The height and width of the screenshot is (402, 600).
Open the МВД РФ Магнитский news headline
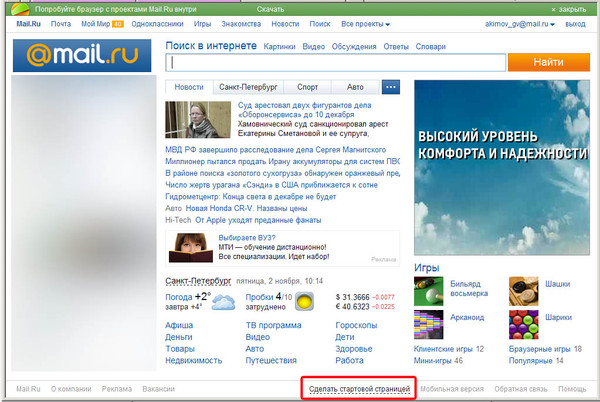pyautogui.click(x=276, y=150)
